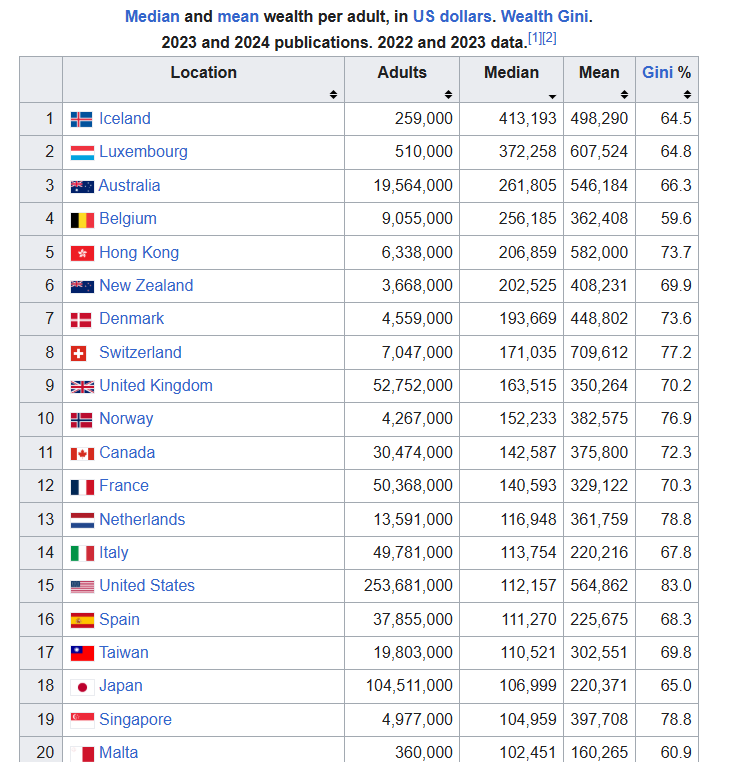Open the United Kingdom link
The height and width of the screenshot is (762, 736).
tap(156, 385)
